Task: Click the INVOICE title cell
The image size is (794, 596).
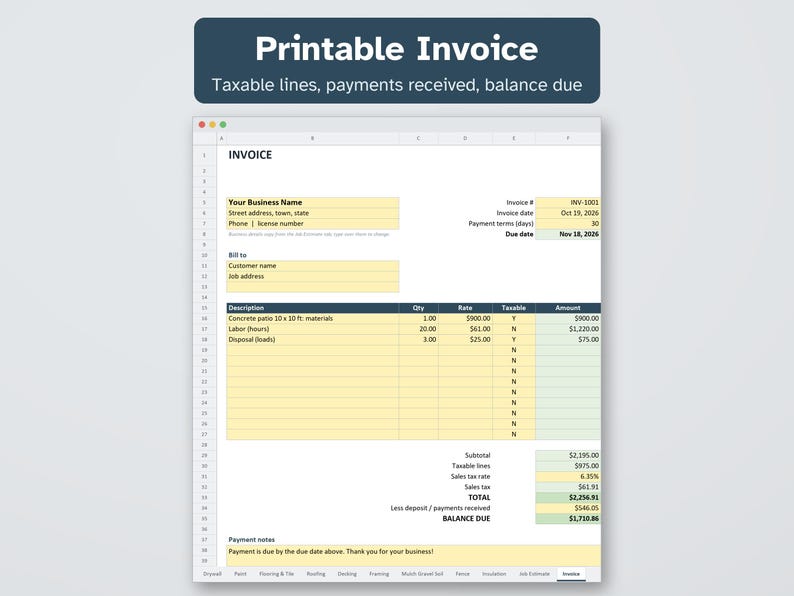Action: pyautogui.click(x=250, y=155)
